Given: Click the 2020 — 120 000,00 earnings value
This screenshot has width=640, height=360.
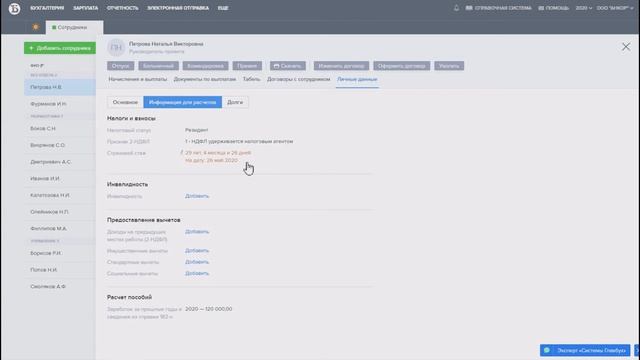Looking at the screenshot, I should pyautogui.click(x=209, y=309).
